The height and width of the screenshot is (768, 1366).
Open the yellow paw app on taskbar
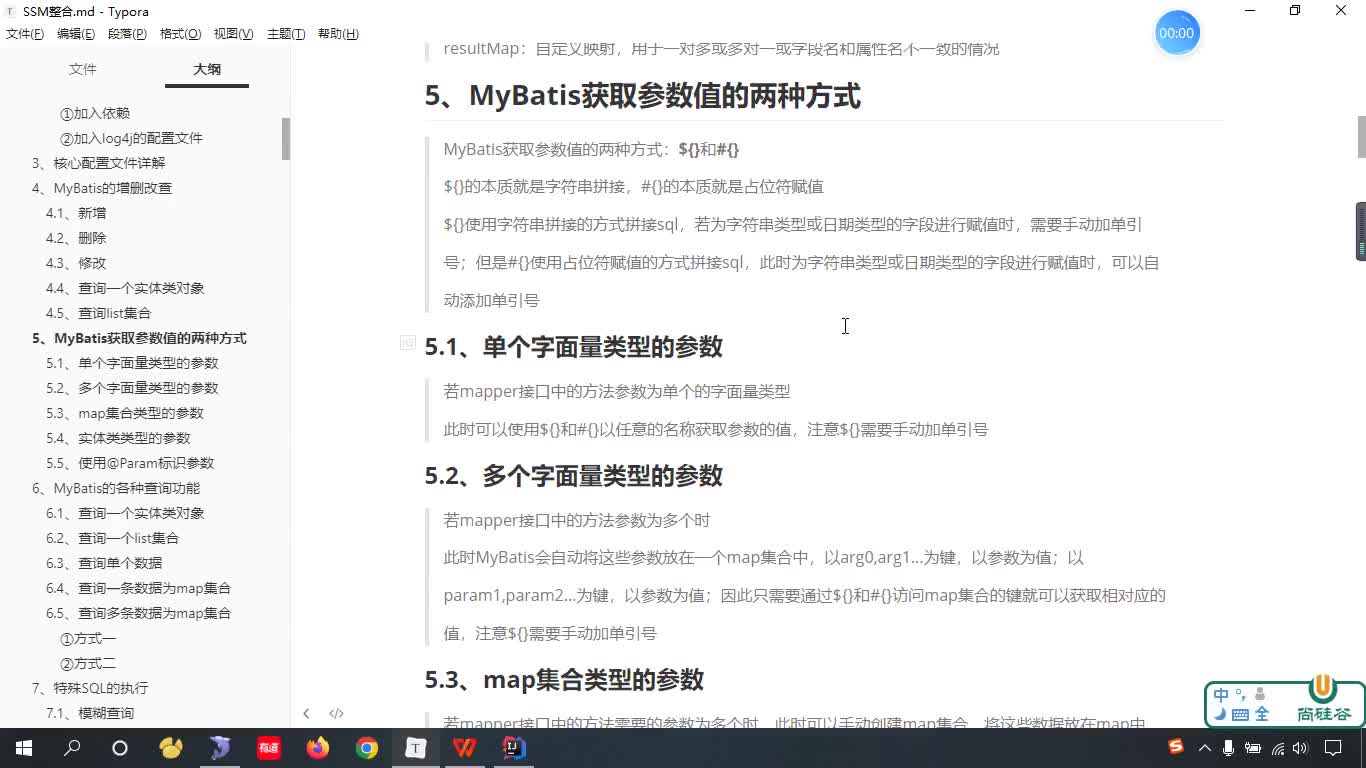171,748
